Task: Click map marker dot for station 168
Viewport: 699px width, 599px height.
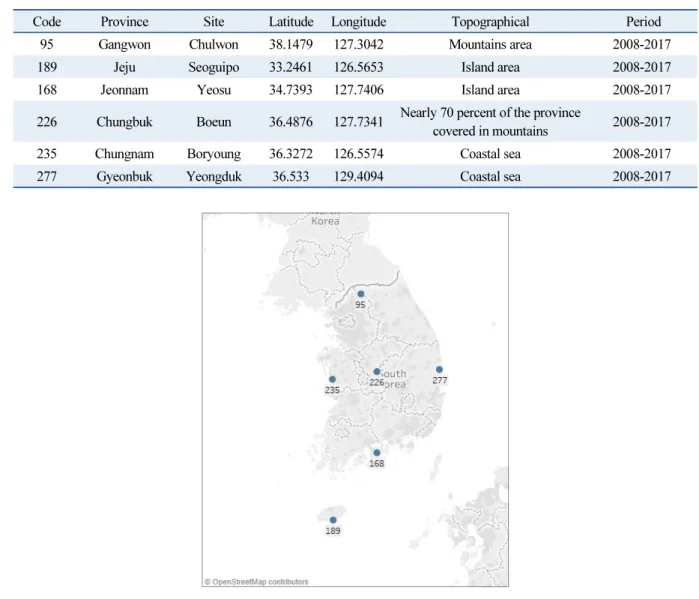Action: coord(377,453)
